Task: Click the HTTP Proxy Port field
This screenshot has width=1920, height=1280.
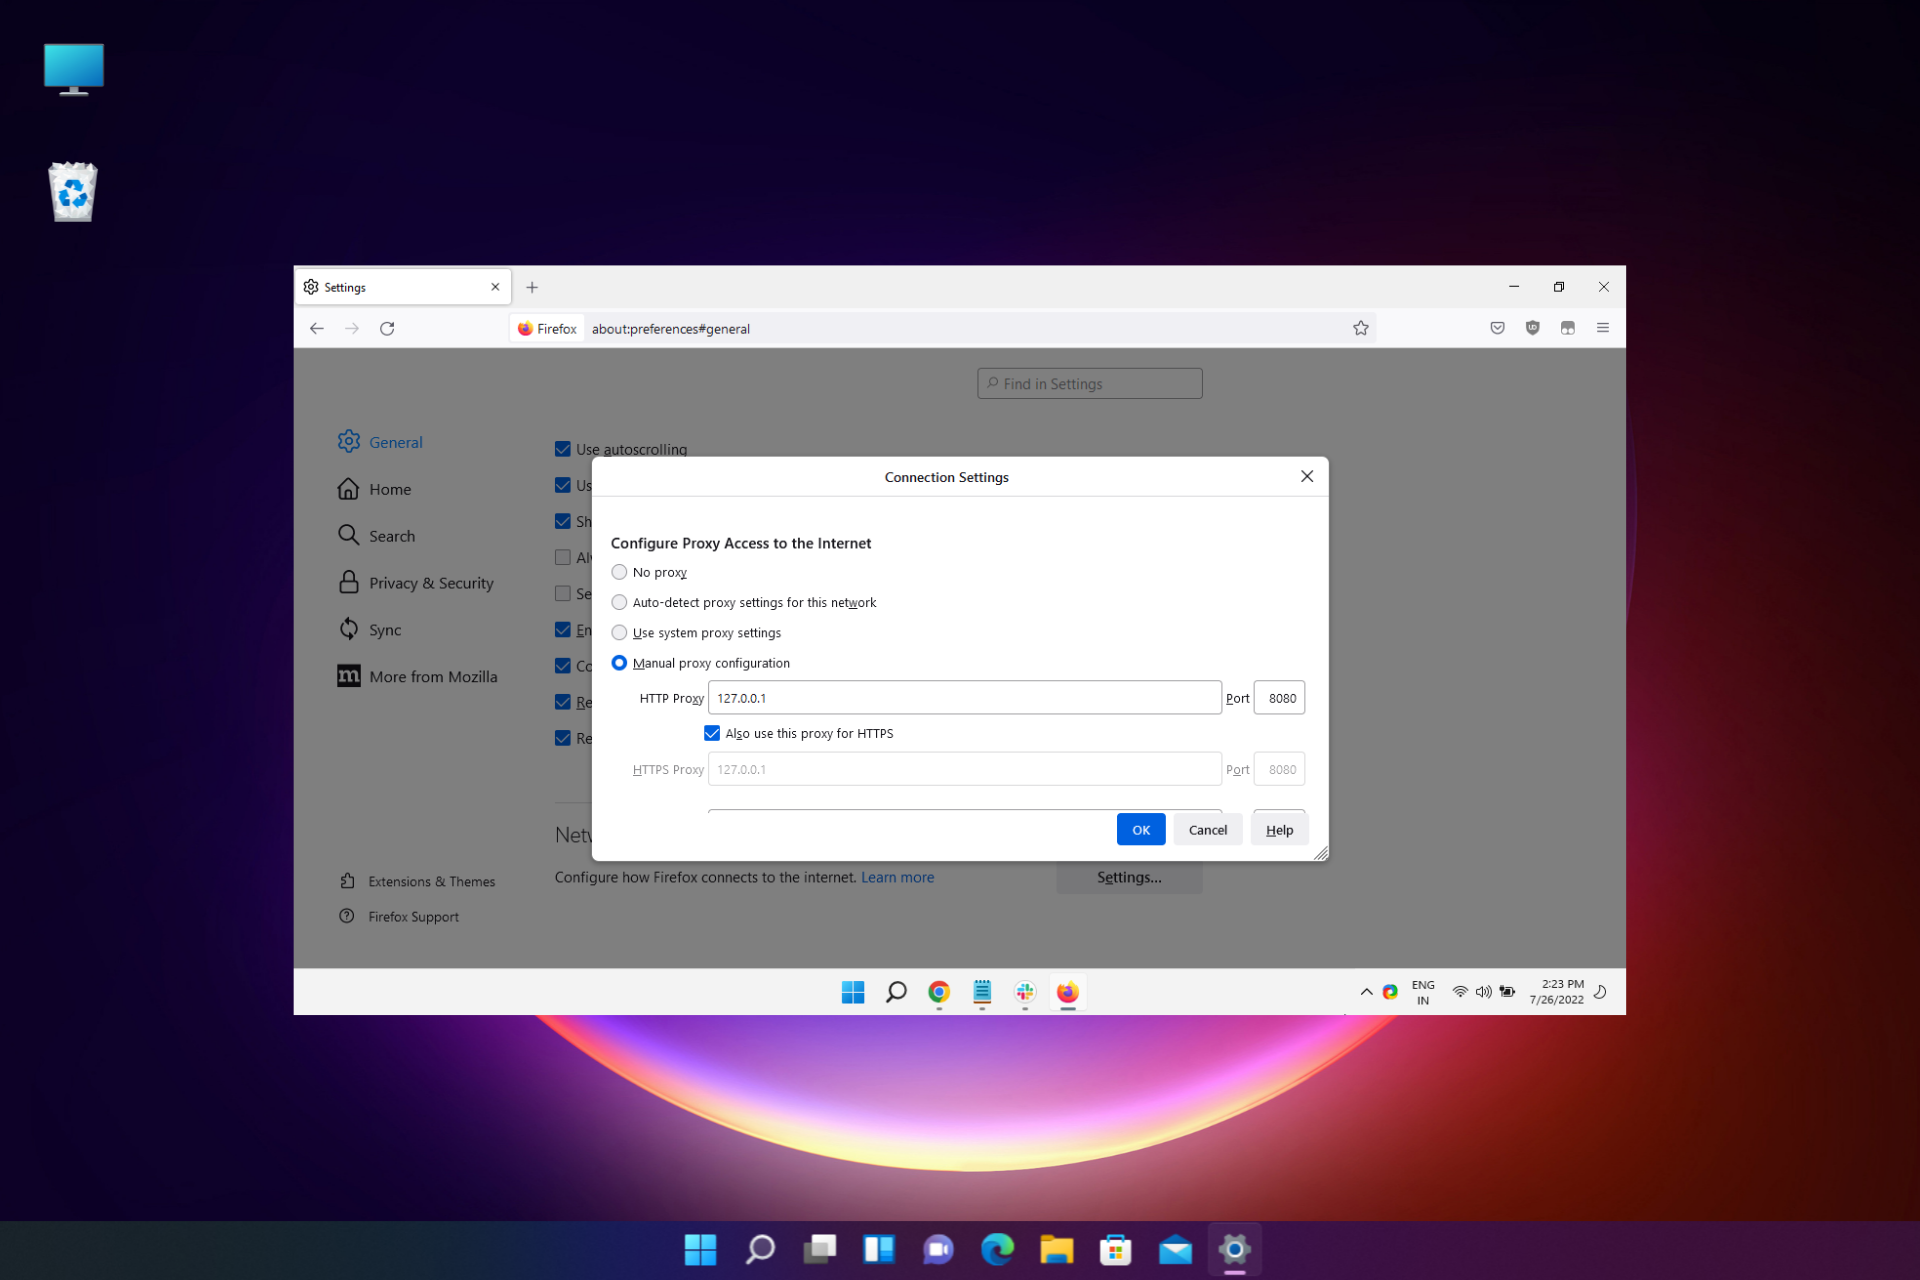Action: (x=1279, y=698)
